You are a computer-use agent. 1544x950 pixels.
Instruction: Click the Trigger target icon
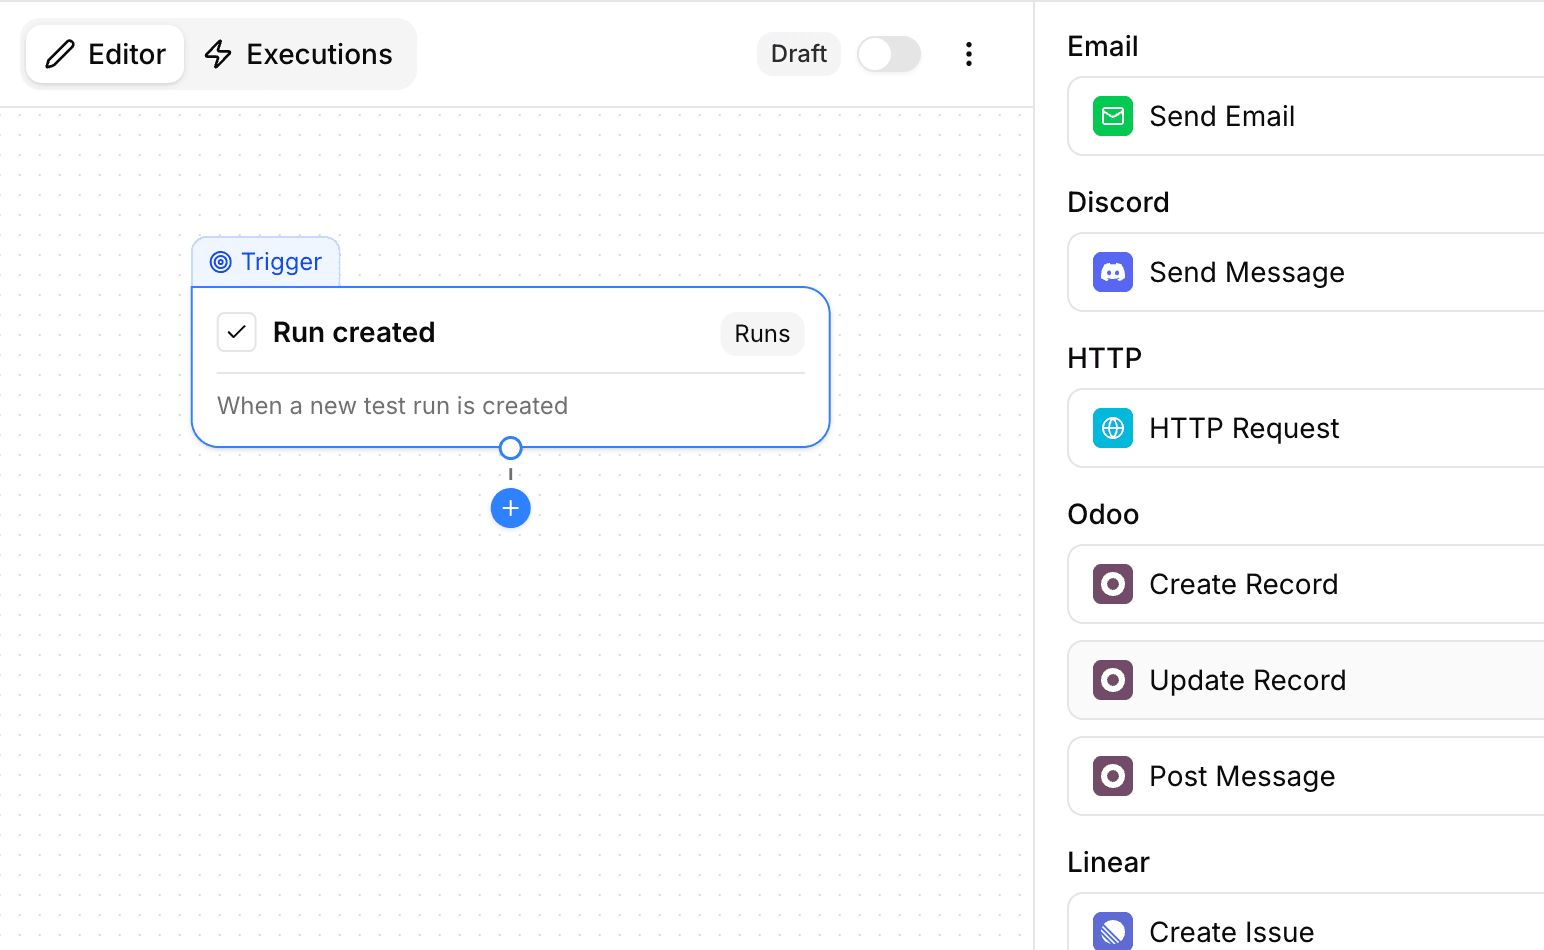[220, 262]
